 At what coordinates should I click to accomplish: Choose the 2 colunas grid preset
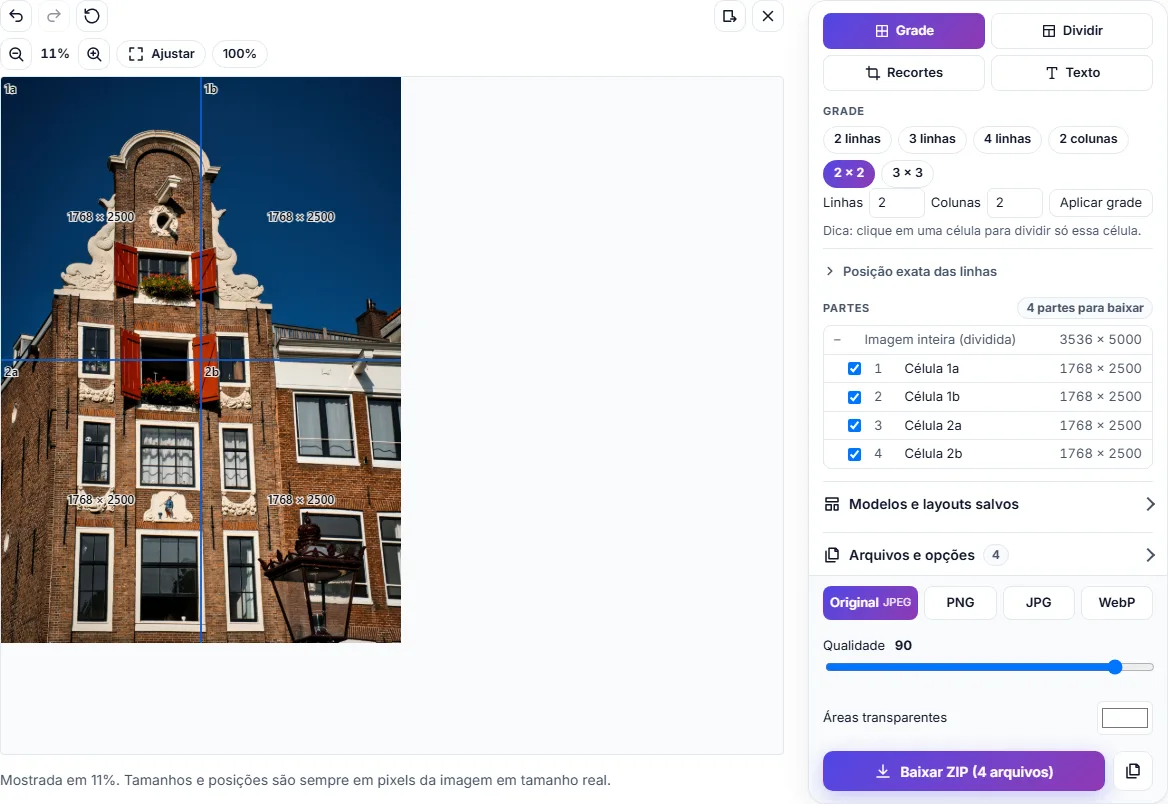tap(1088, 139)
